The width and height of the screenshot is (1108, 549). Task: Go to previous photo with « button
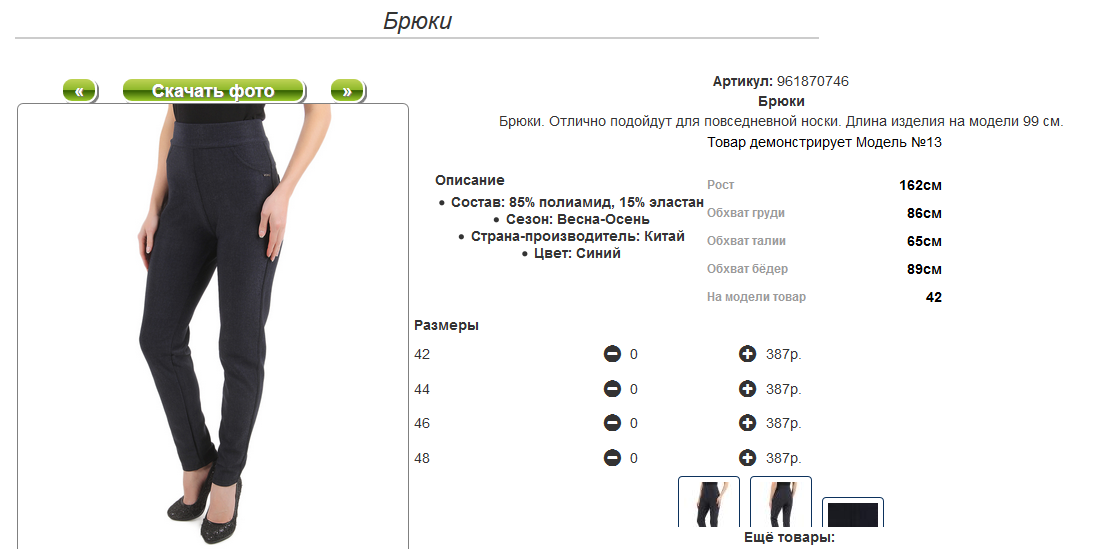tap(80, 91)
